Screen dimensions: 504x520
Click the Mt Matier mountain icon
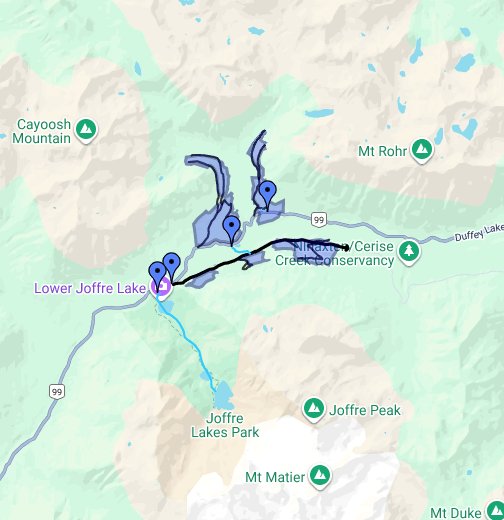(320, 476)
